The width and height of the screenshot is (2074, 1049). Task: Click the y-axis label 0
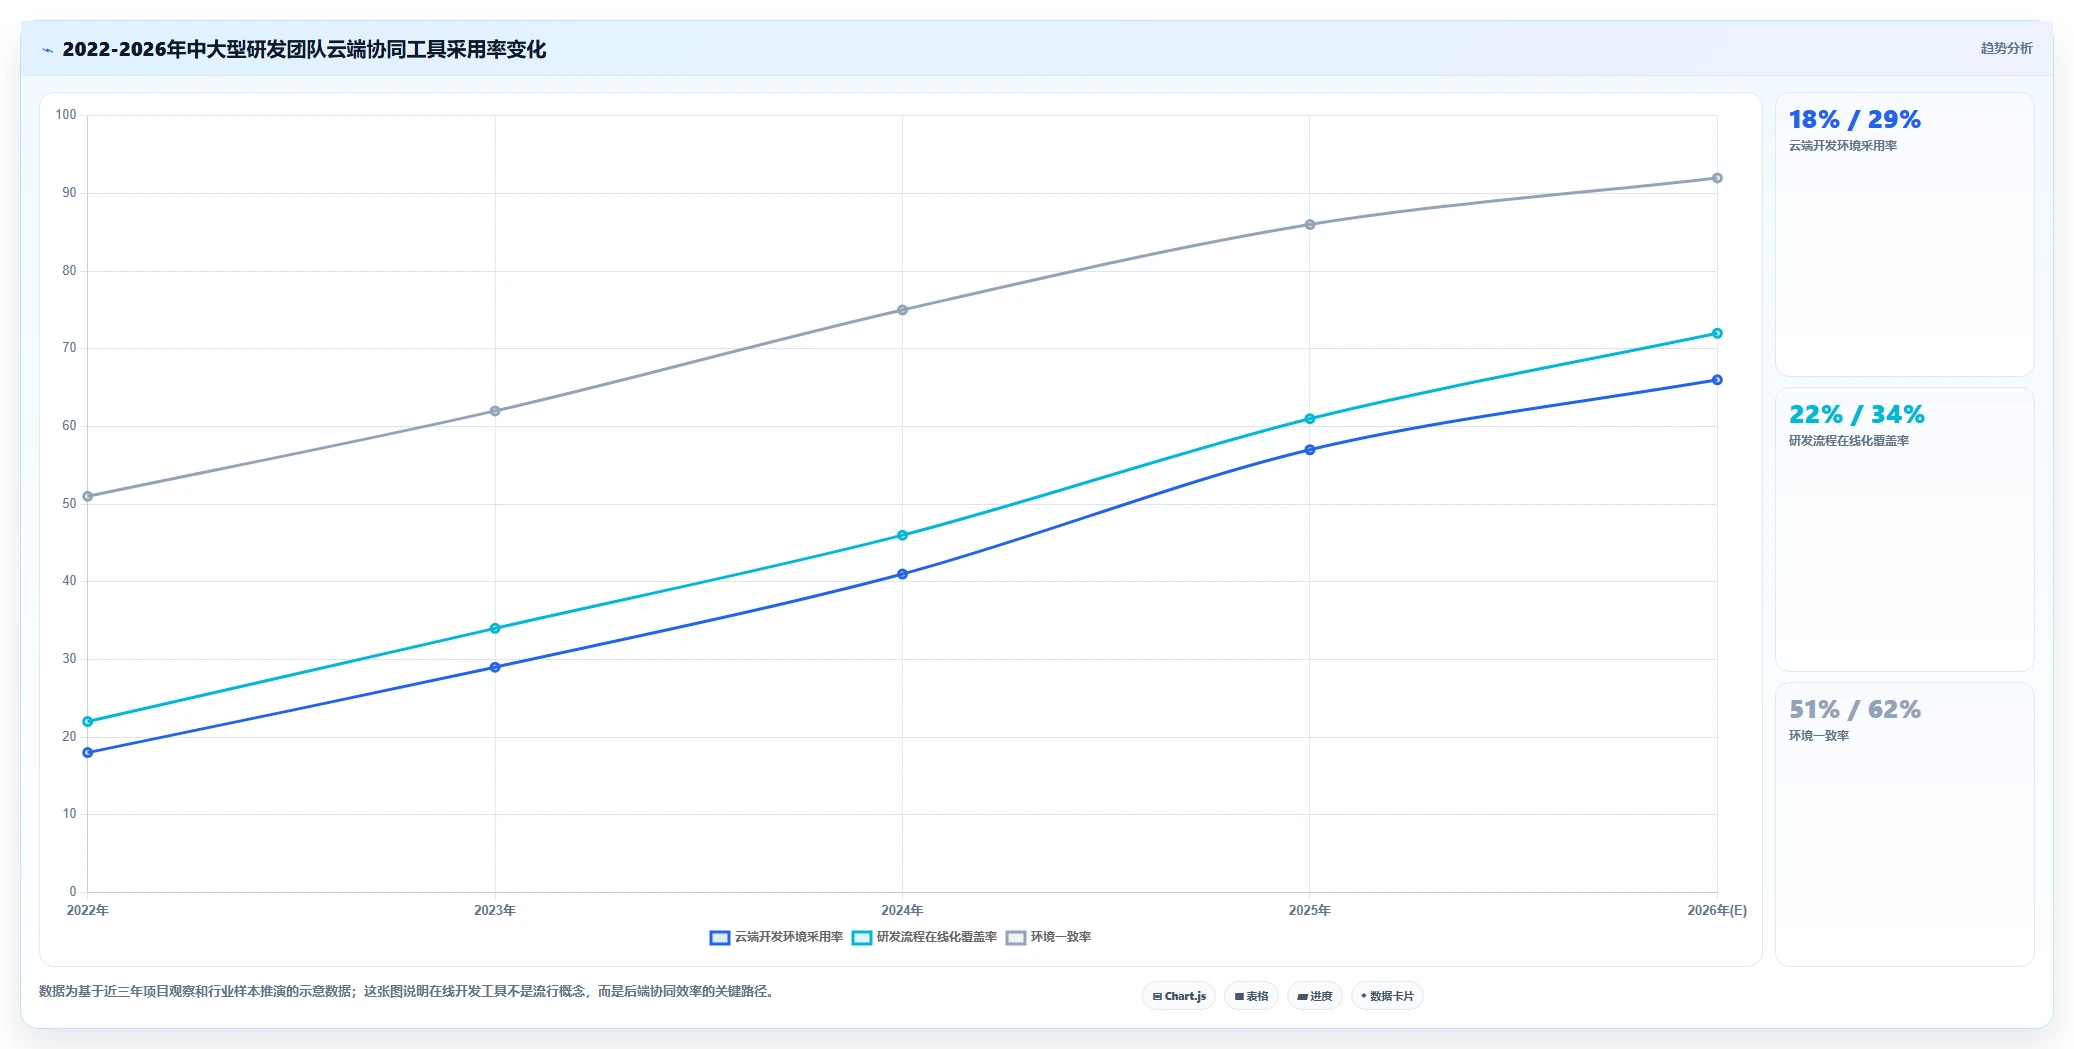click(73, 892)
